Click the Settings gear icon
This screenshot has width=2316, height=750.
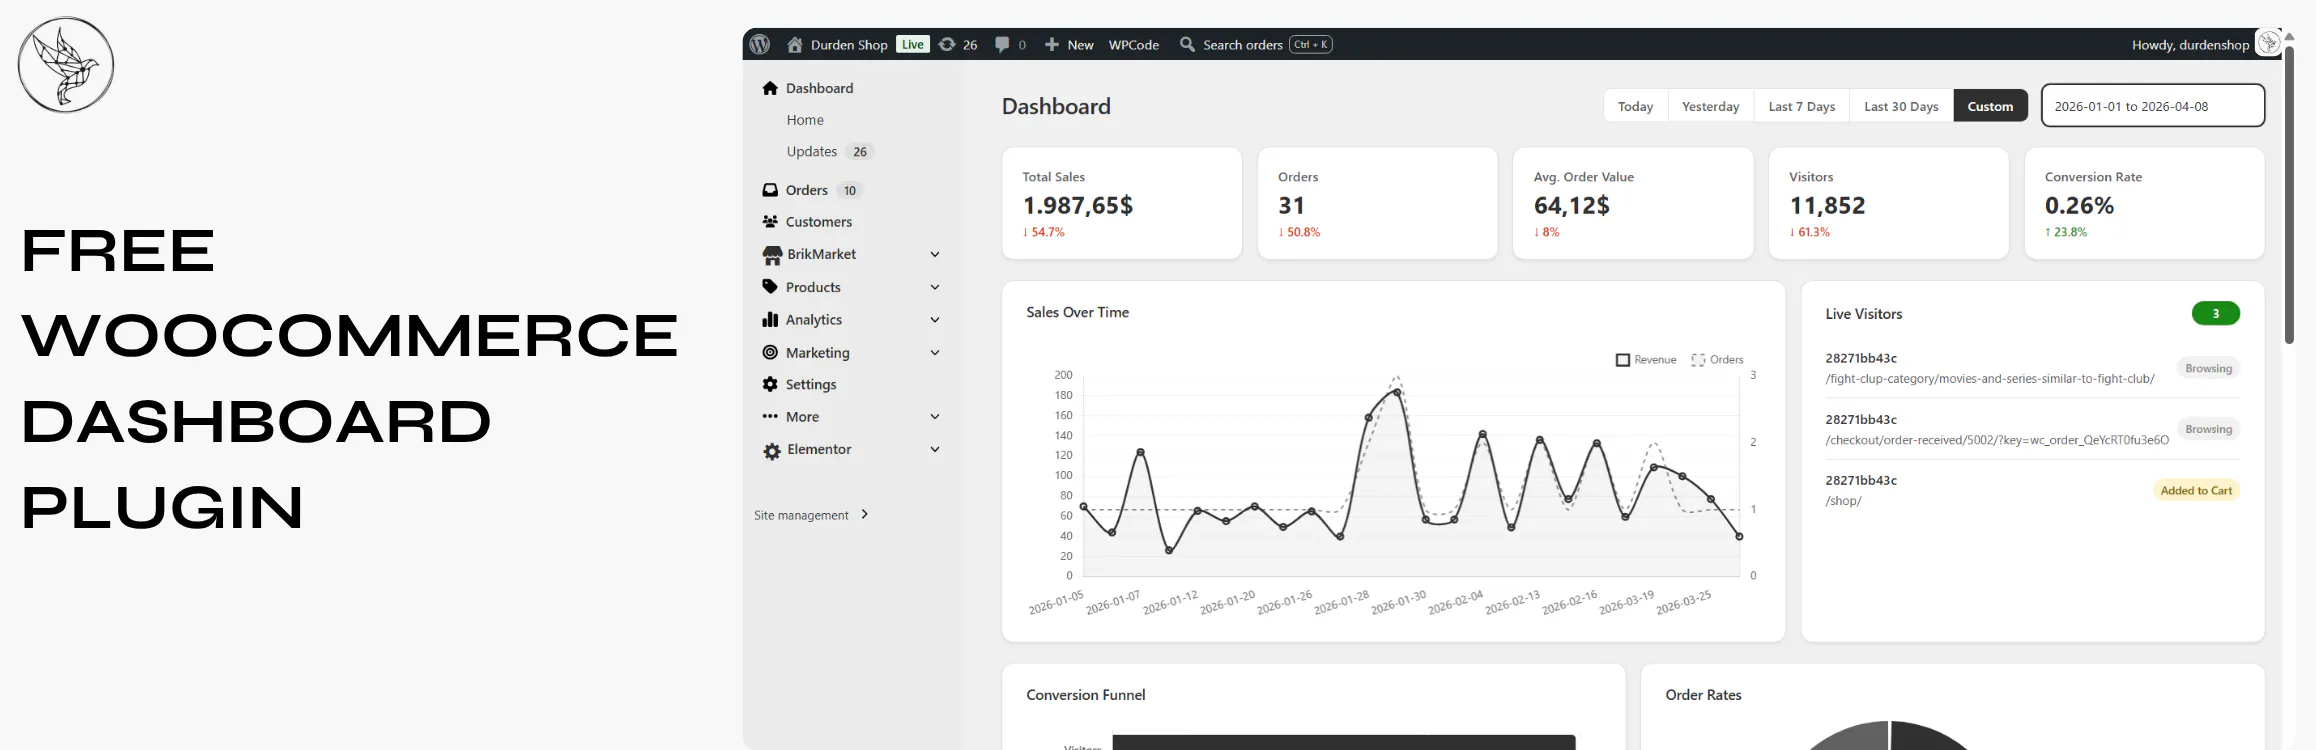[x=770, y=384]
